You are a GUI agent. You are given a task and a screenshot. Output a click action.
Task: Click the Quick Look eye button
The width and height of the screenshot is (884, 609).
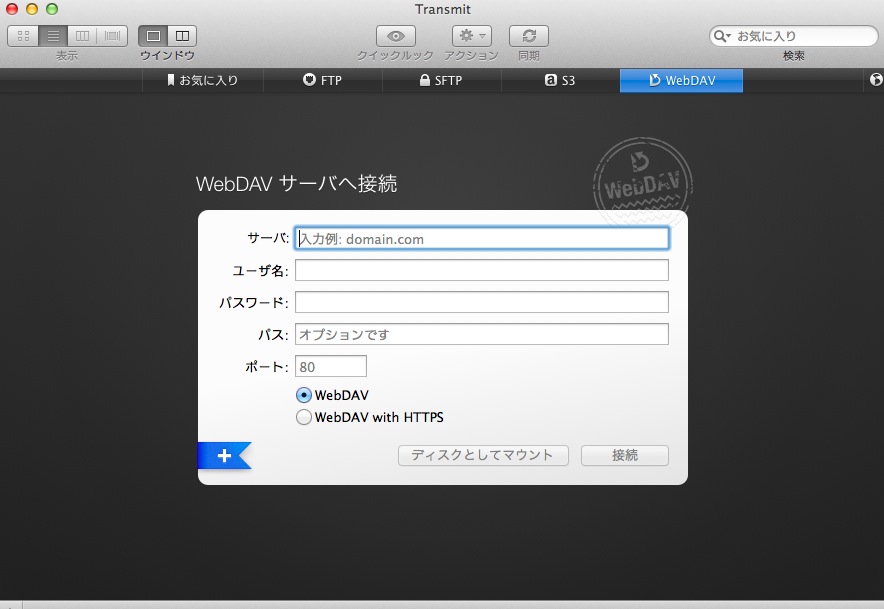396,36
